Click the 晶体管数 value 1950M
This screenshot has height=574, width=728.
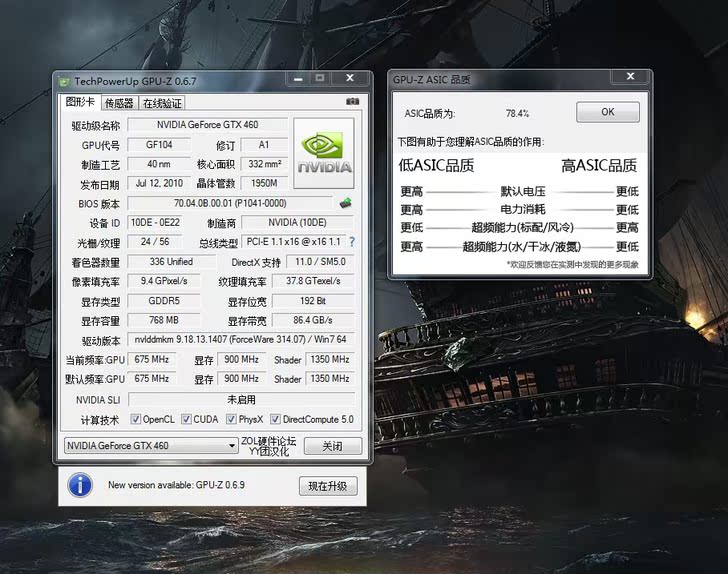pos(264,183)
